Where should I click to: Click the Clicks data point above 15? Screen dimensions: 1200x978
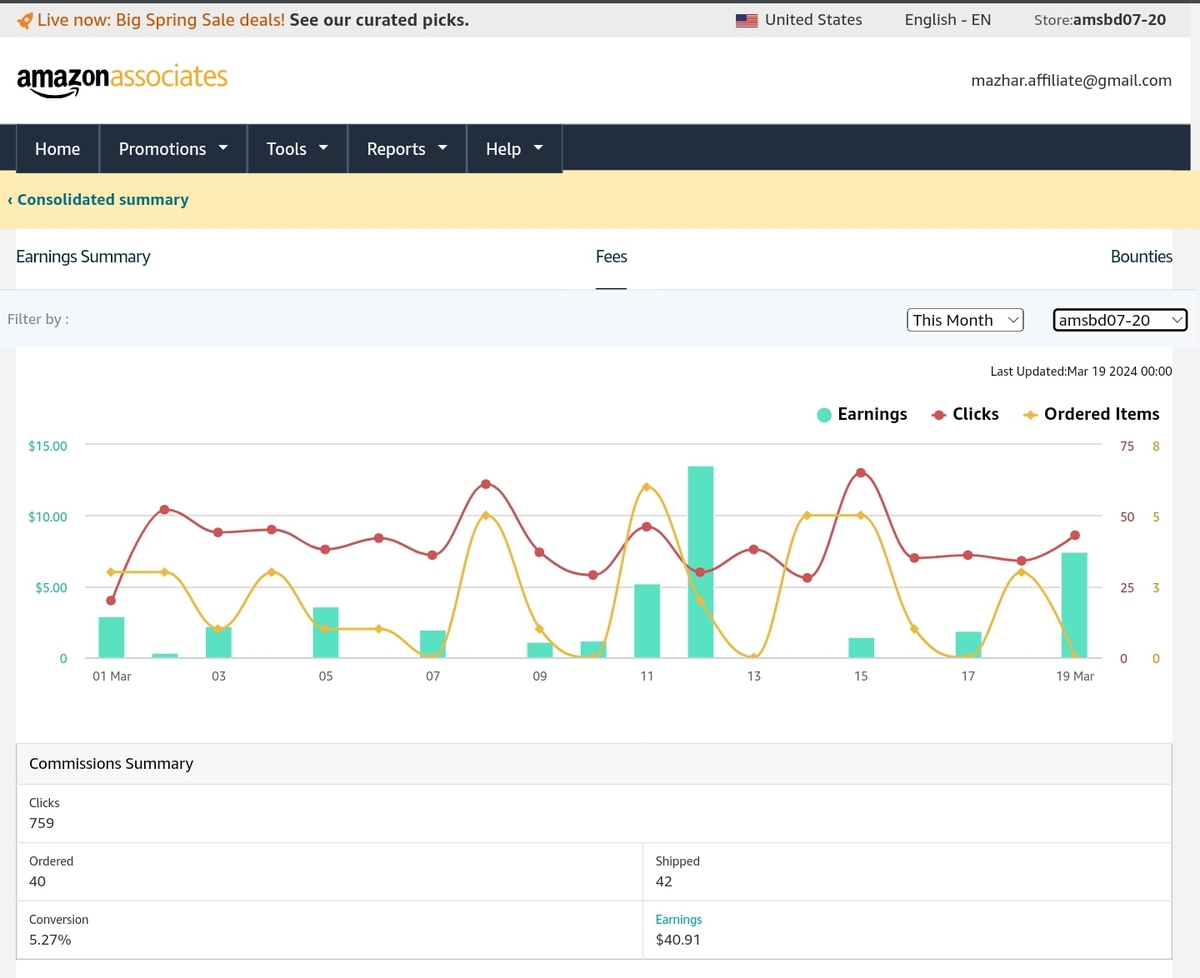tap(861, 473)
